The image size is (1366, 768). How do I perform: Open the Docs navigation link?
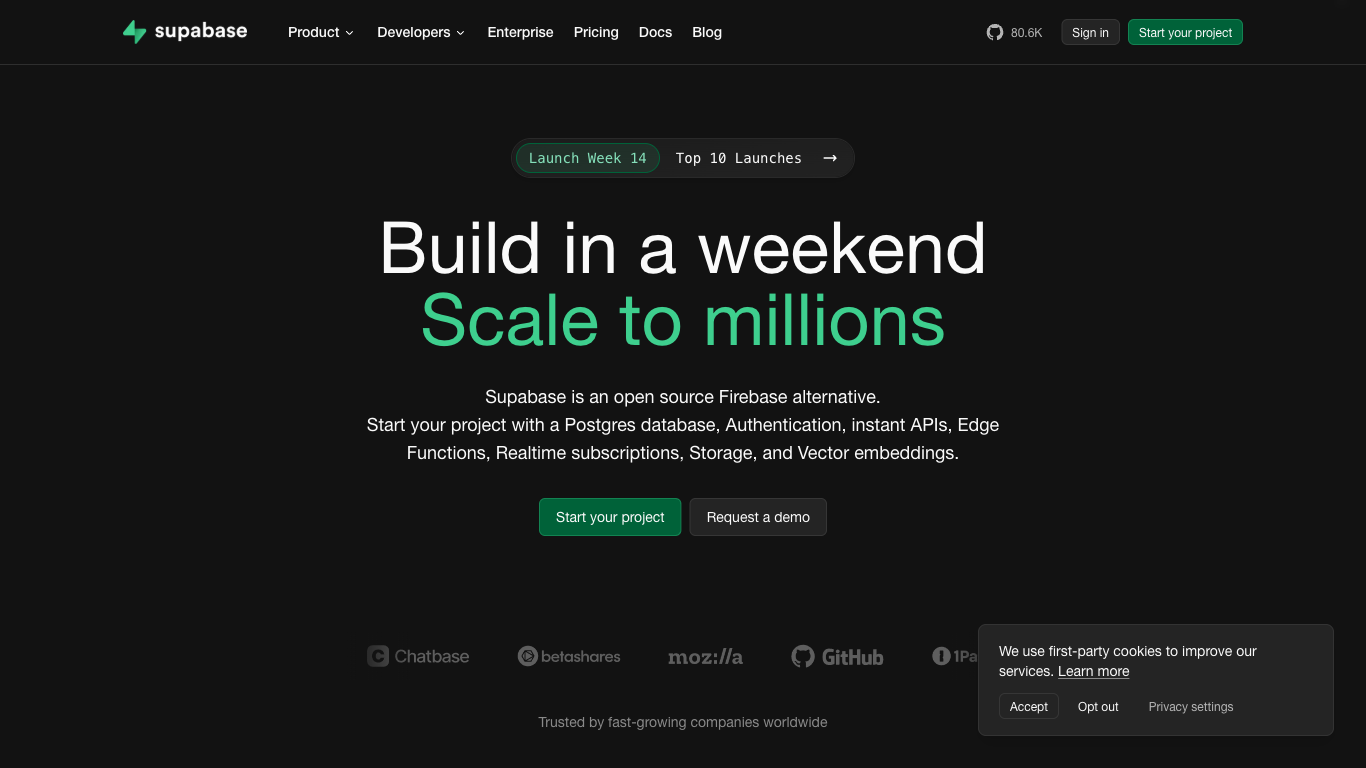[x=655, y=32]
